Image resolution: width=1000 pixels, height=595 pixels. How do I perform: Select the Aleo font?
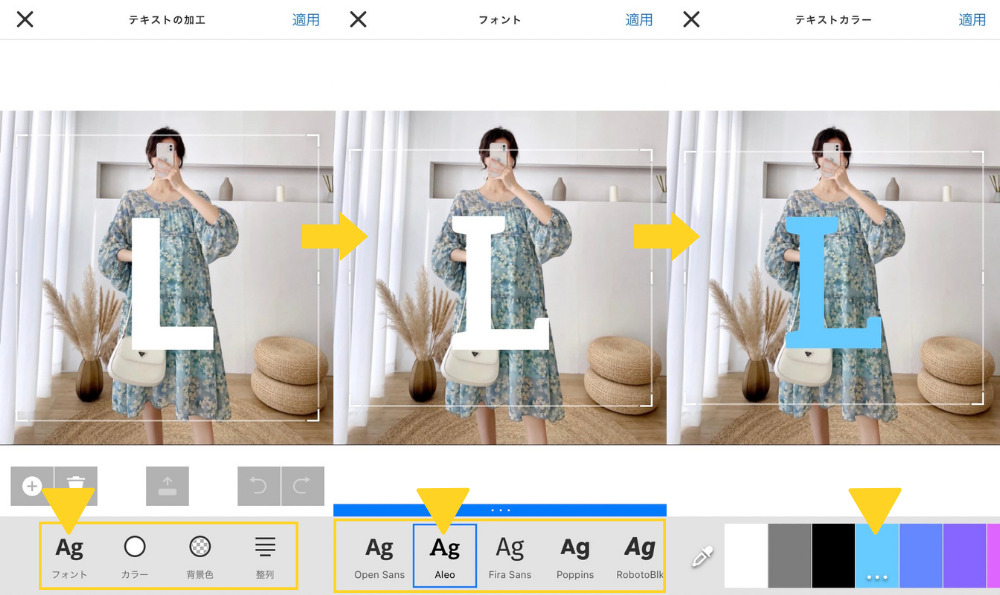tap(445, 556)
